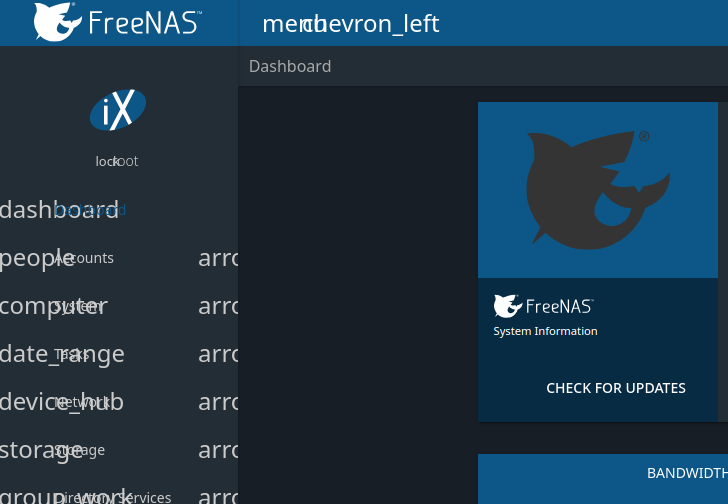Expand the arrow on the Storage row
Screen dimensions: 728x504
point(218,450)
